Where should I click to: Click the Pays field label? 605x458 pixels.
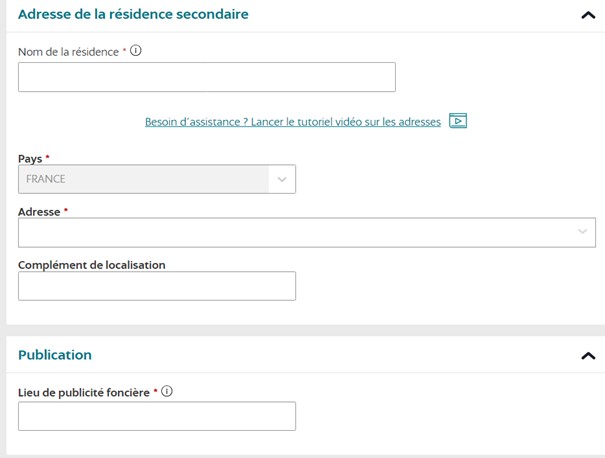[x=30, y=159]
